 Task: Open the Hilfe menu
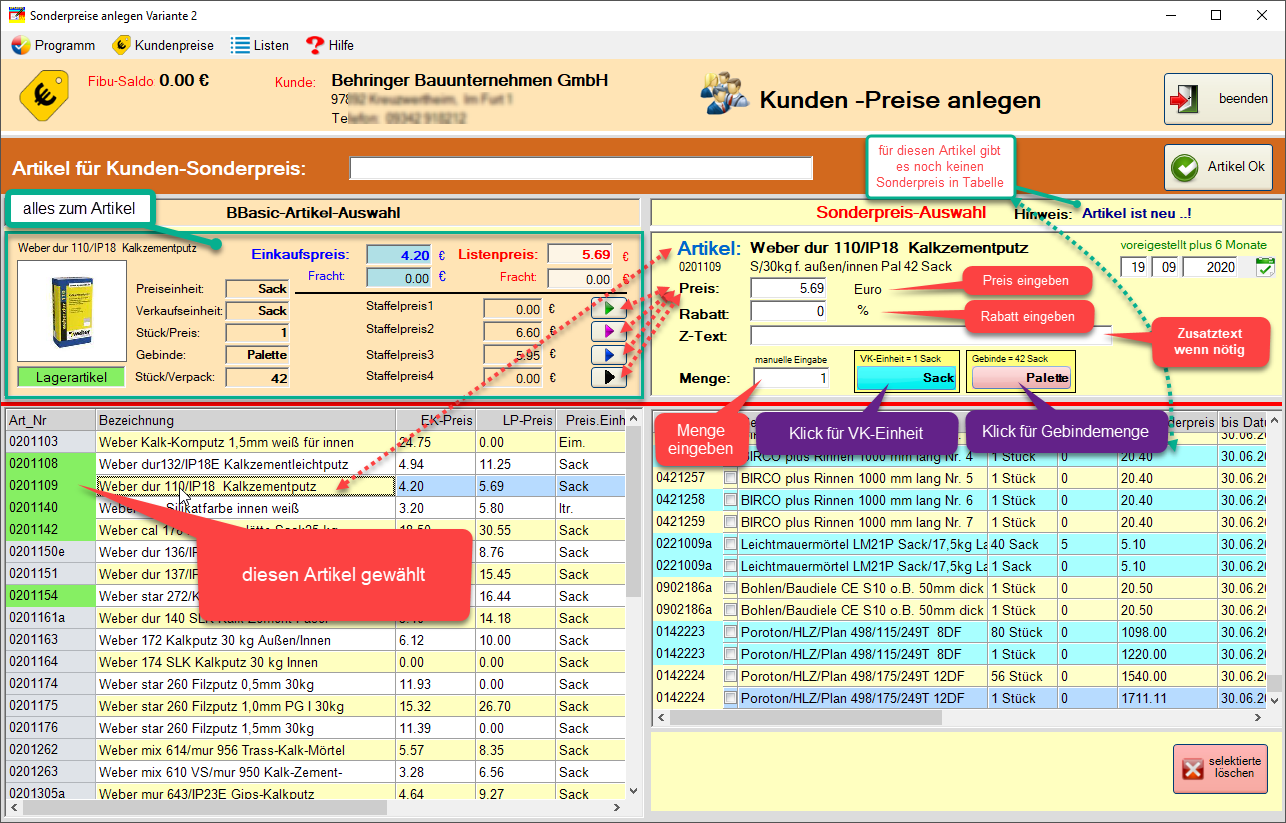click(x=330, y=45)
